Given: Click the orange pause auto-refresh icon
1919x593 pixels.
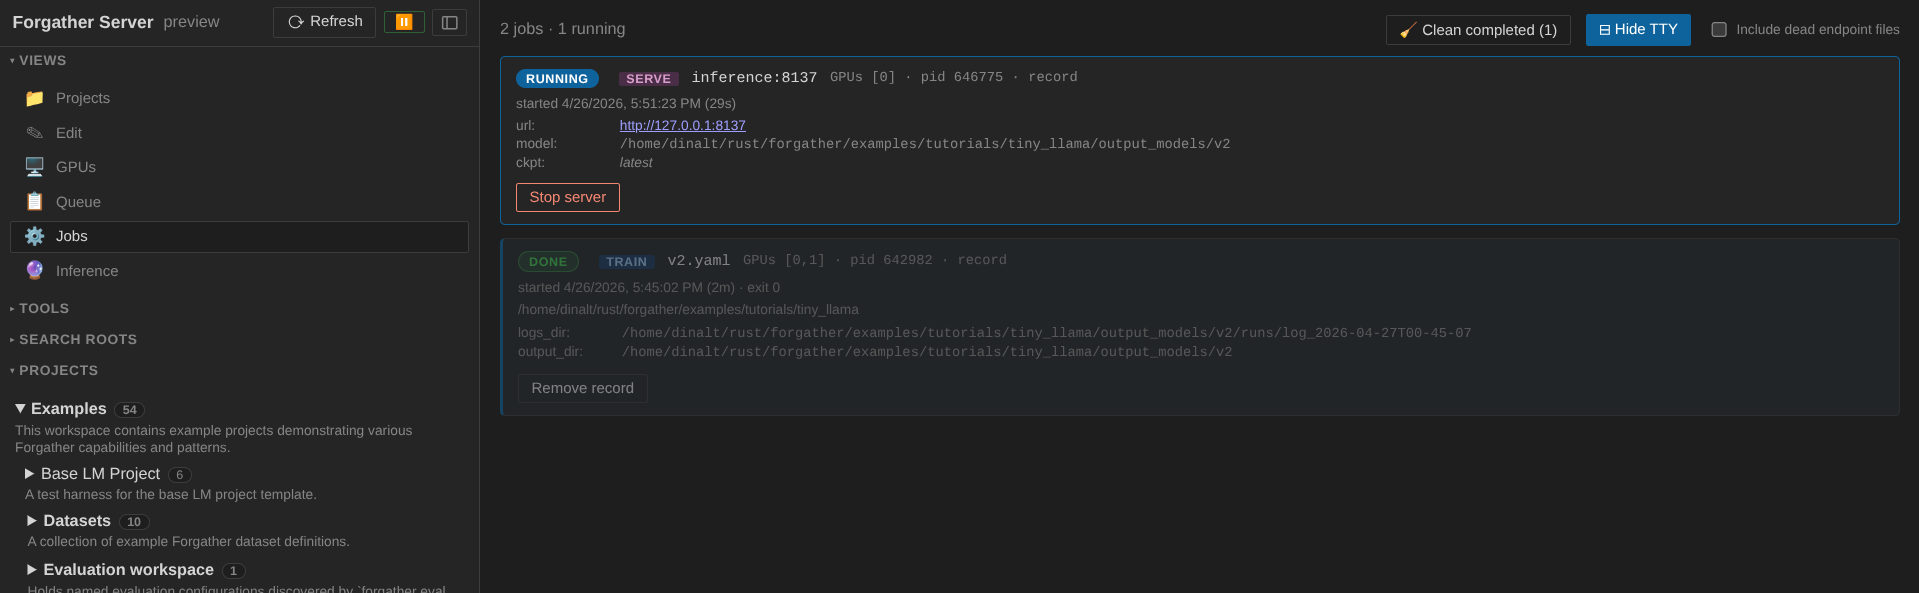Looking at the screenshot, I should pyautogui.click(x=404, y=22).
